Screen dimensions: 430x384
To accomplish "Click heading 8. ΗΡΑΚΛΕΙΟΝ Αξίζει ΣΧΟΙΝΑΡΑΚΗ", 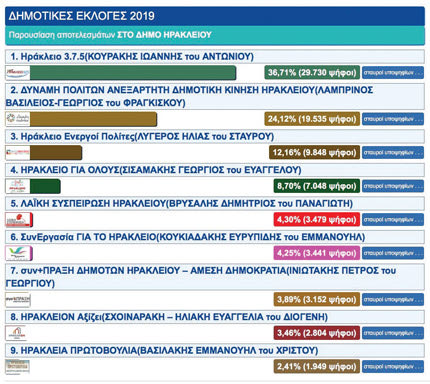I will [215, 317].
